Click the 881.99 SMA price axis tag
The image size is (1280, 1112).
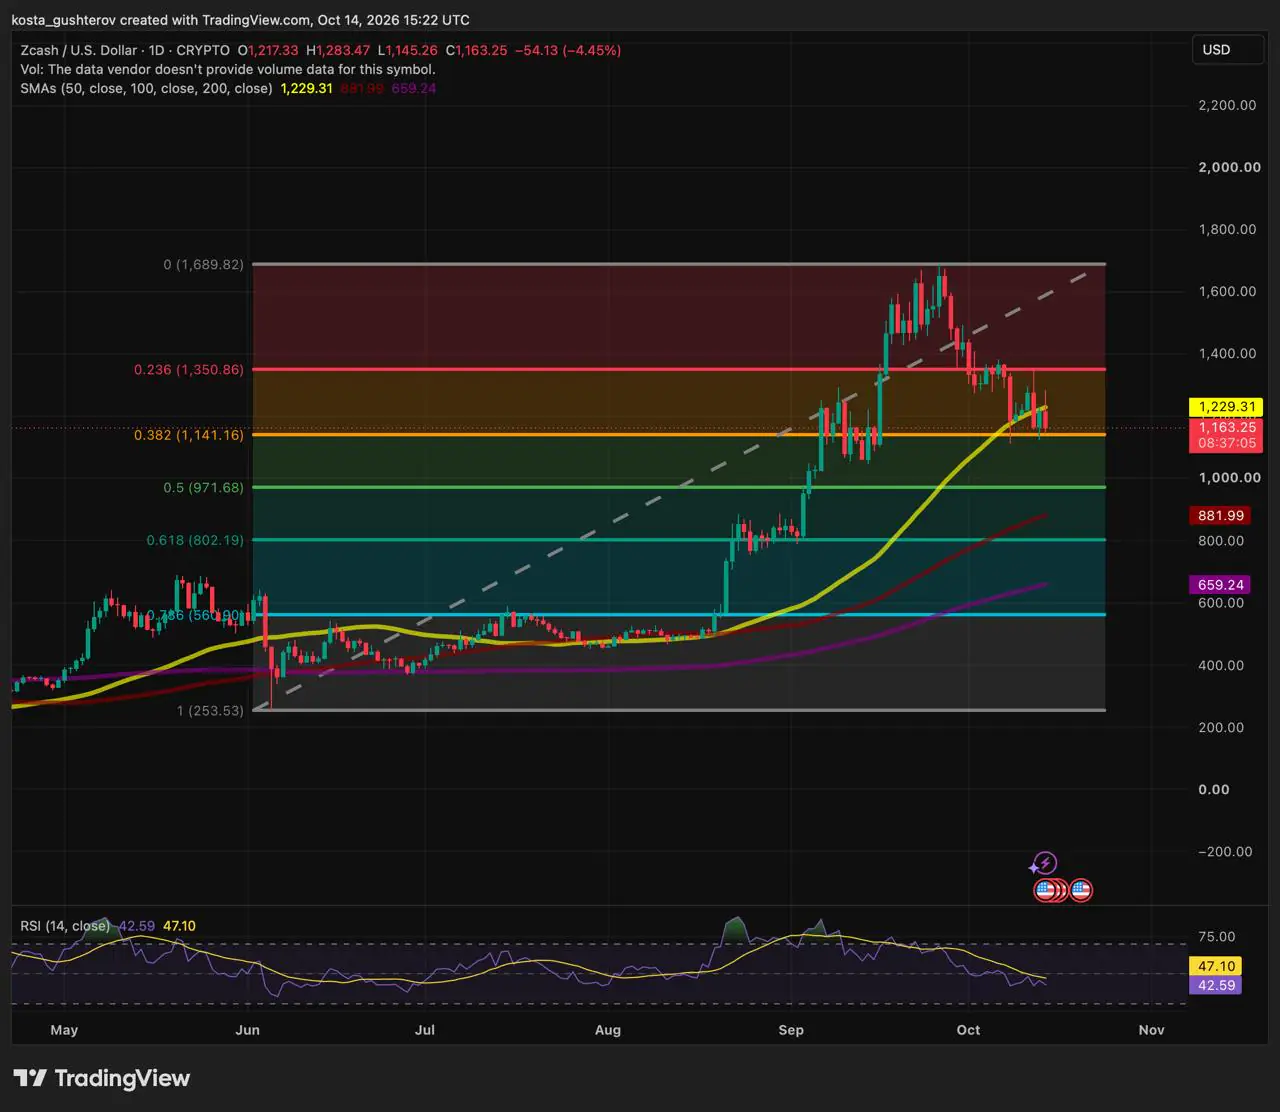1222,516
